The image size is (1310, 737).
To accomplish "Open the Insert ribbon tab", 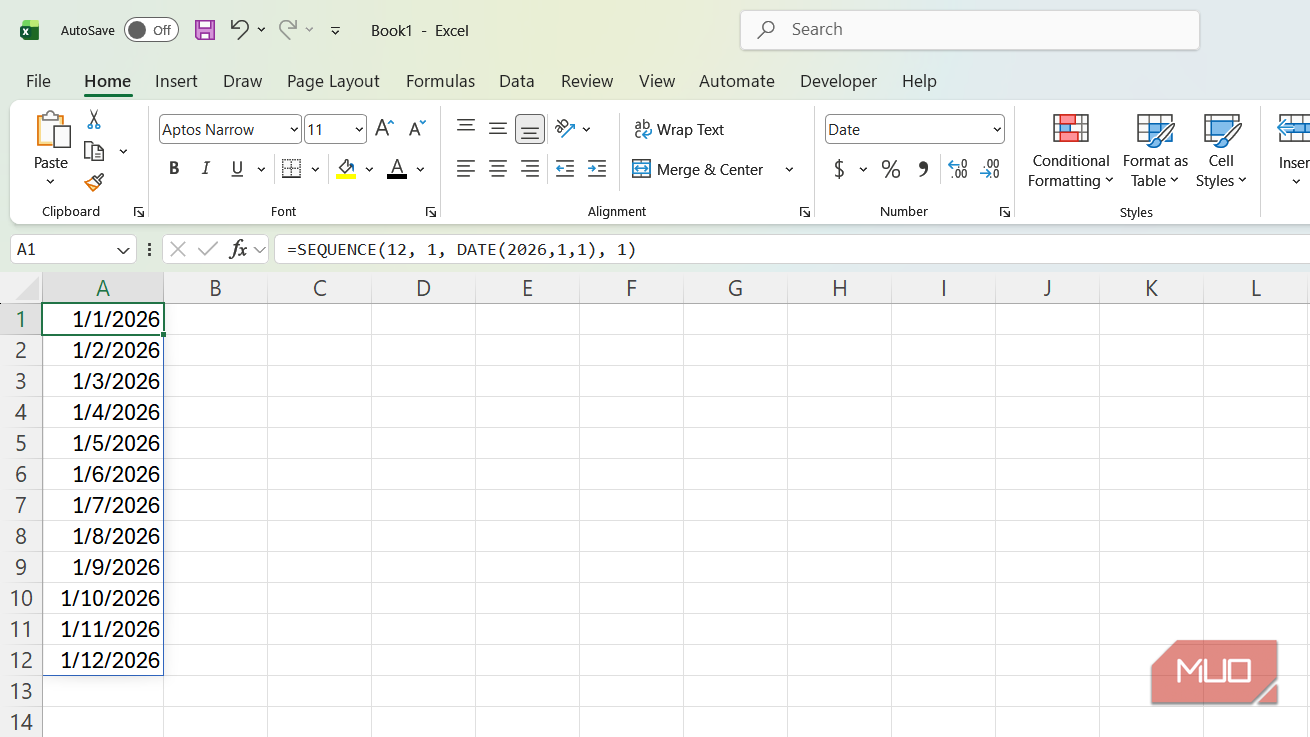I will pos(176,81).
